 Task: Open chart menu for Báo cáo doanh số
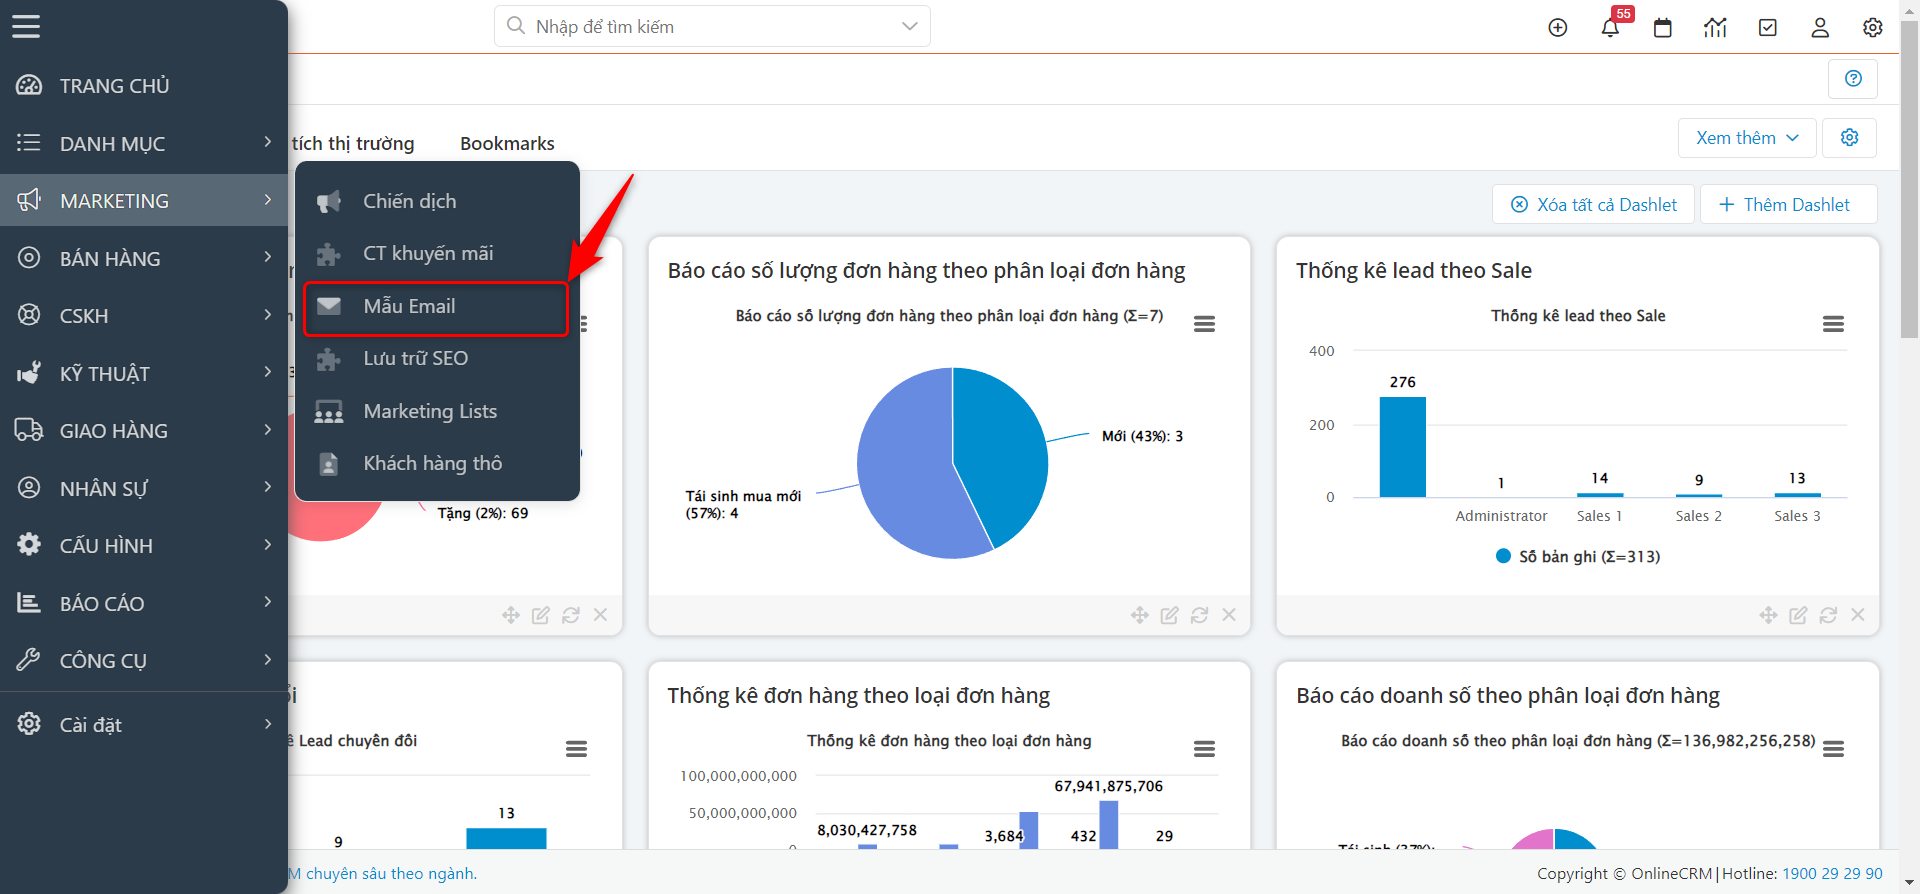(1833, 749)
